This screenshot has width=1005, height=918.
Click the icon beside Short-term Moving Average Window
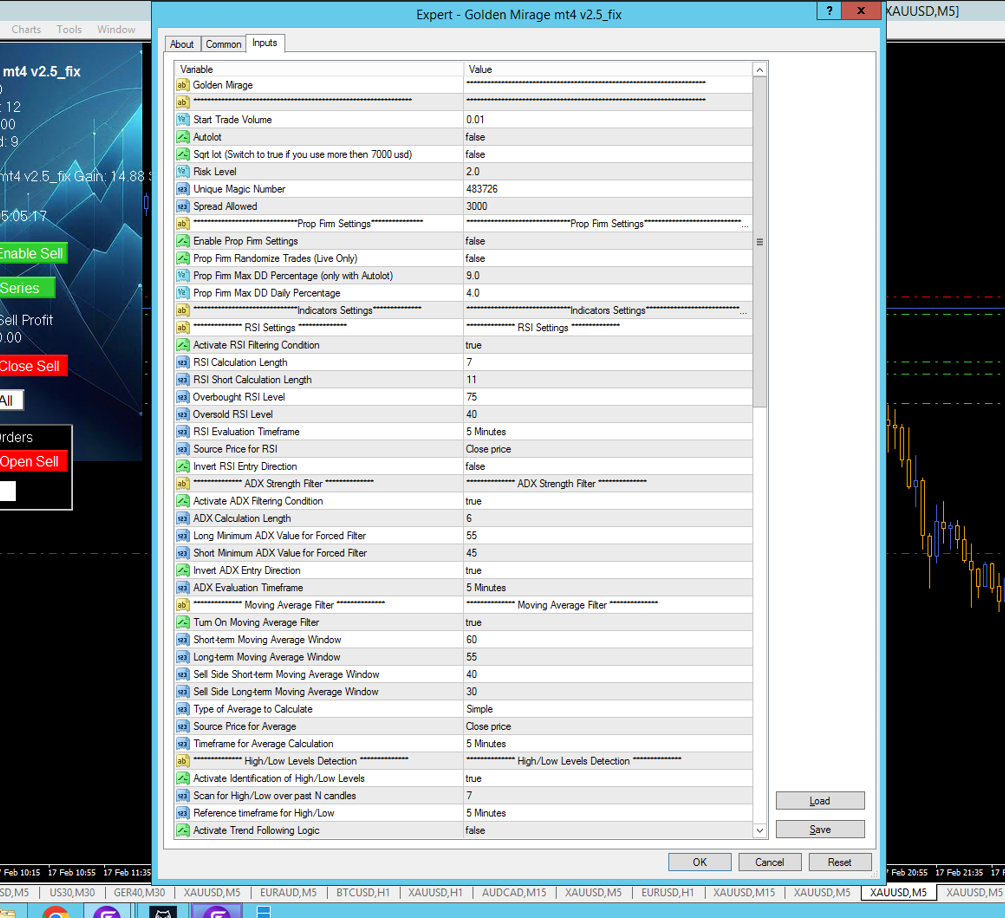tap(183, 639)
